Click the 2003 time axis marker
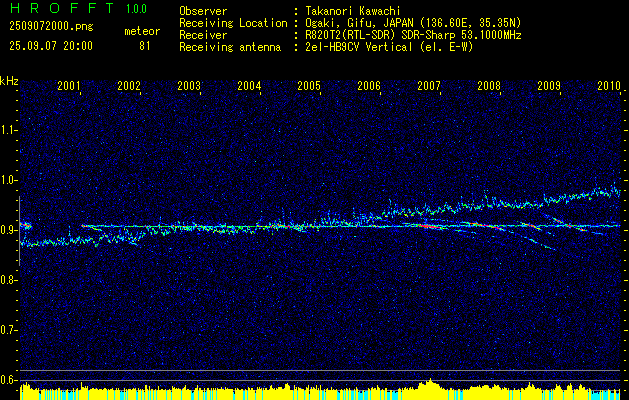 click(x=189, y=85)
